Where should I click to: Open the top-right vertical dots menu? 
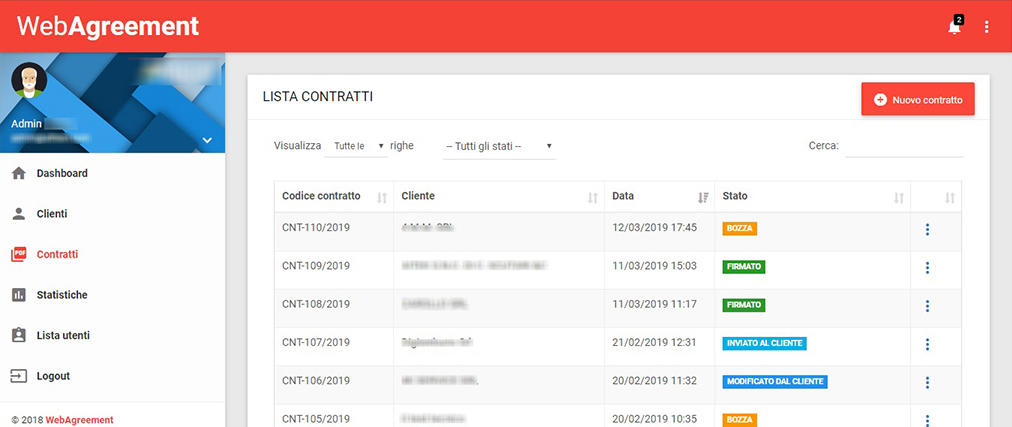coord(987,27)
